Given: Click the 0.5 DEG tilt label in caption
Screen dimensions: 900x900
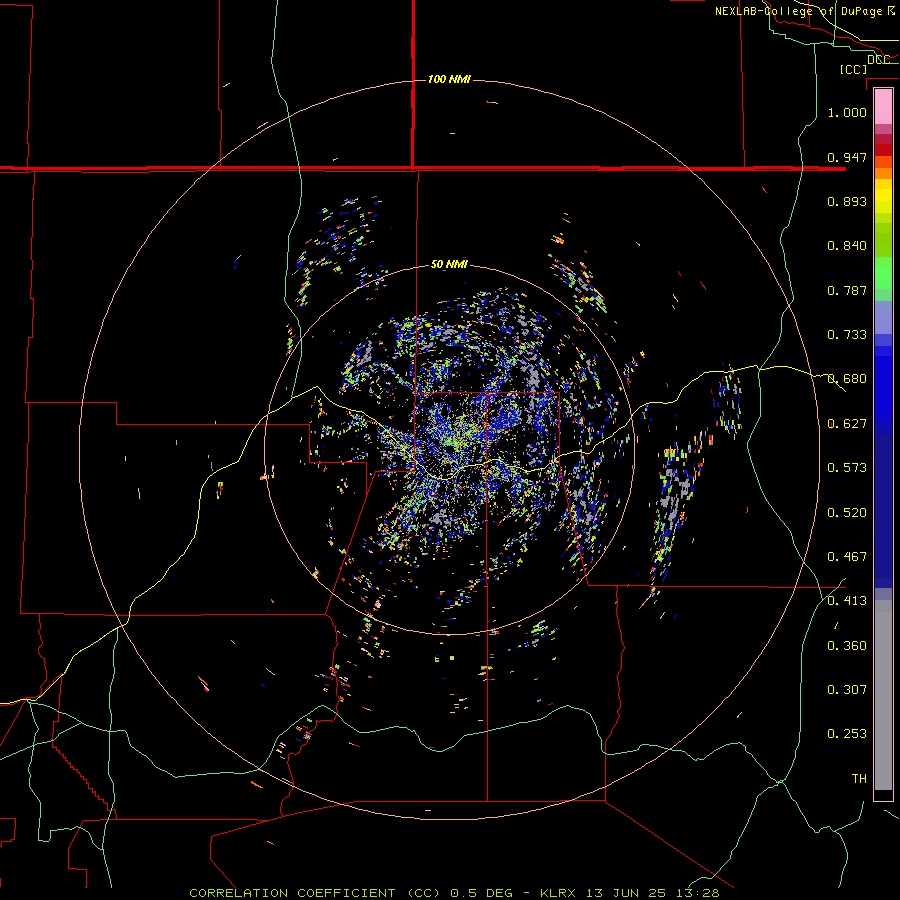Looking at the screenshot, I should point(482,893).
